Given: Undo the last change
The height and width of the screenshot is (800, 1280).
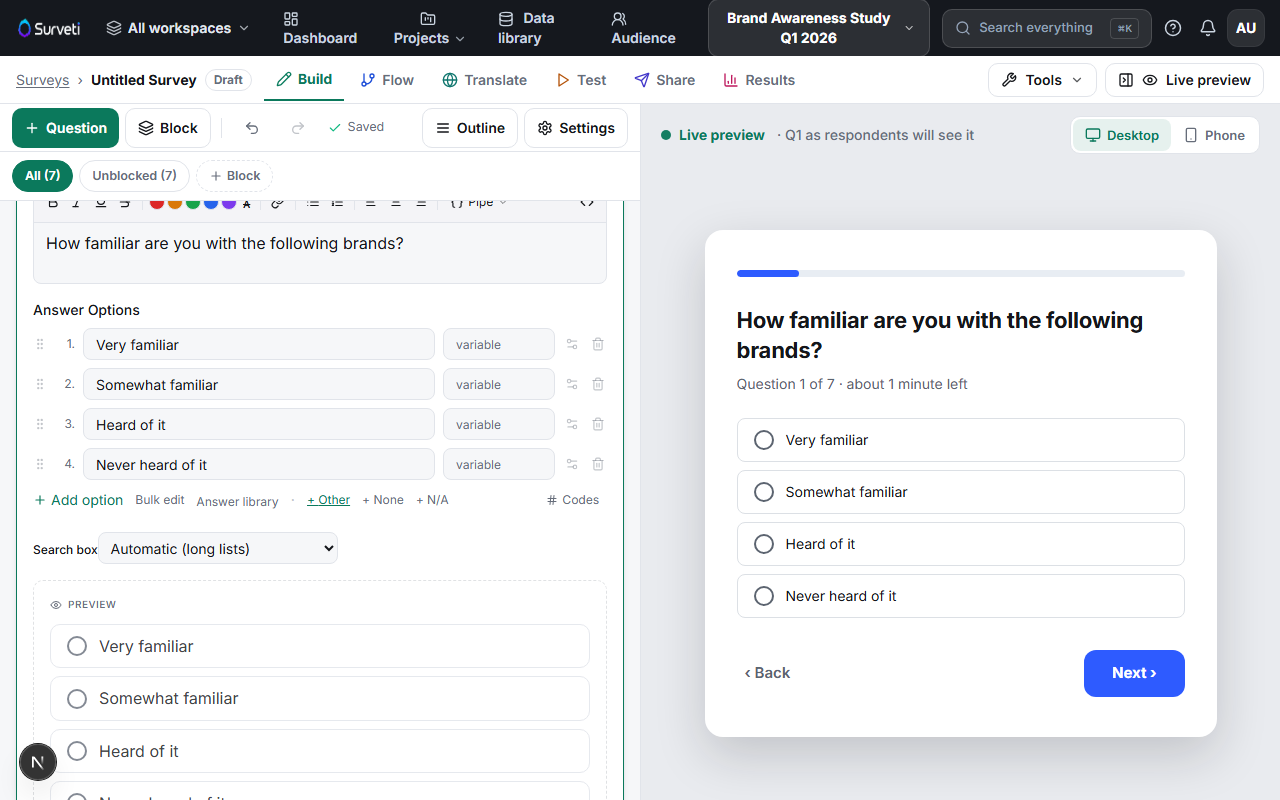Looking at the screenshot, I should click(x=252, y=128).
